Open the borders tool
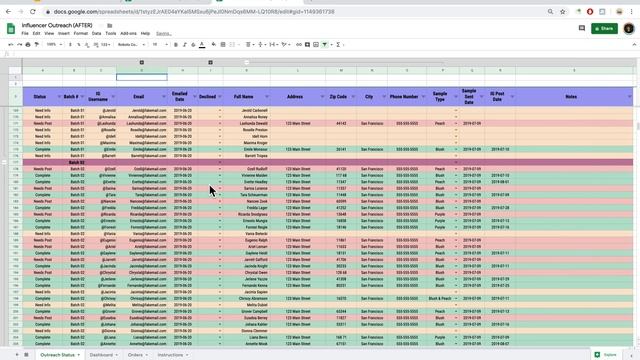 click(223, 44)
